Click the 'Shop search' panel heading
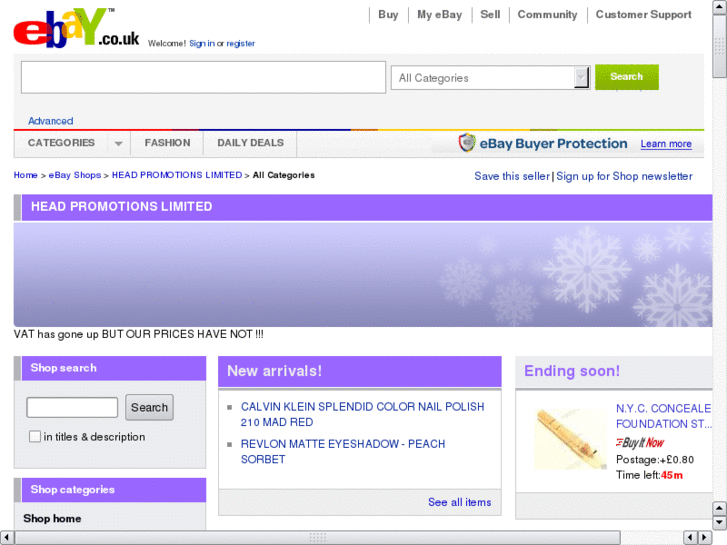727x545 pixels. coord(64,368)
